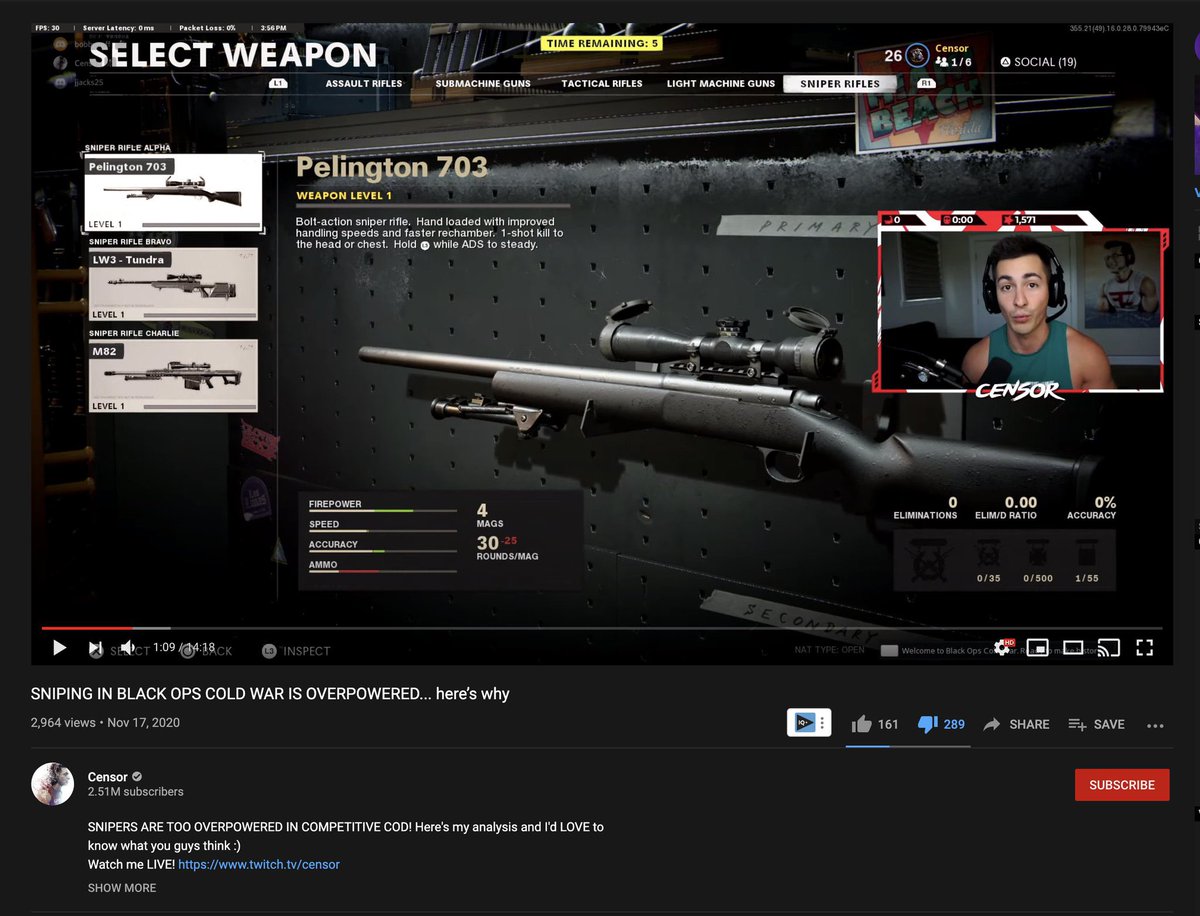The image size is (1200, 916).
Task: Open the Censor channel name link
Action: pos(108,777)
